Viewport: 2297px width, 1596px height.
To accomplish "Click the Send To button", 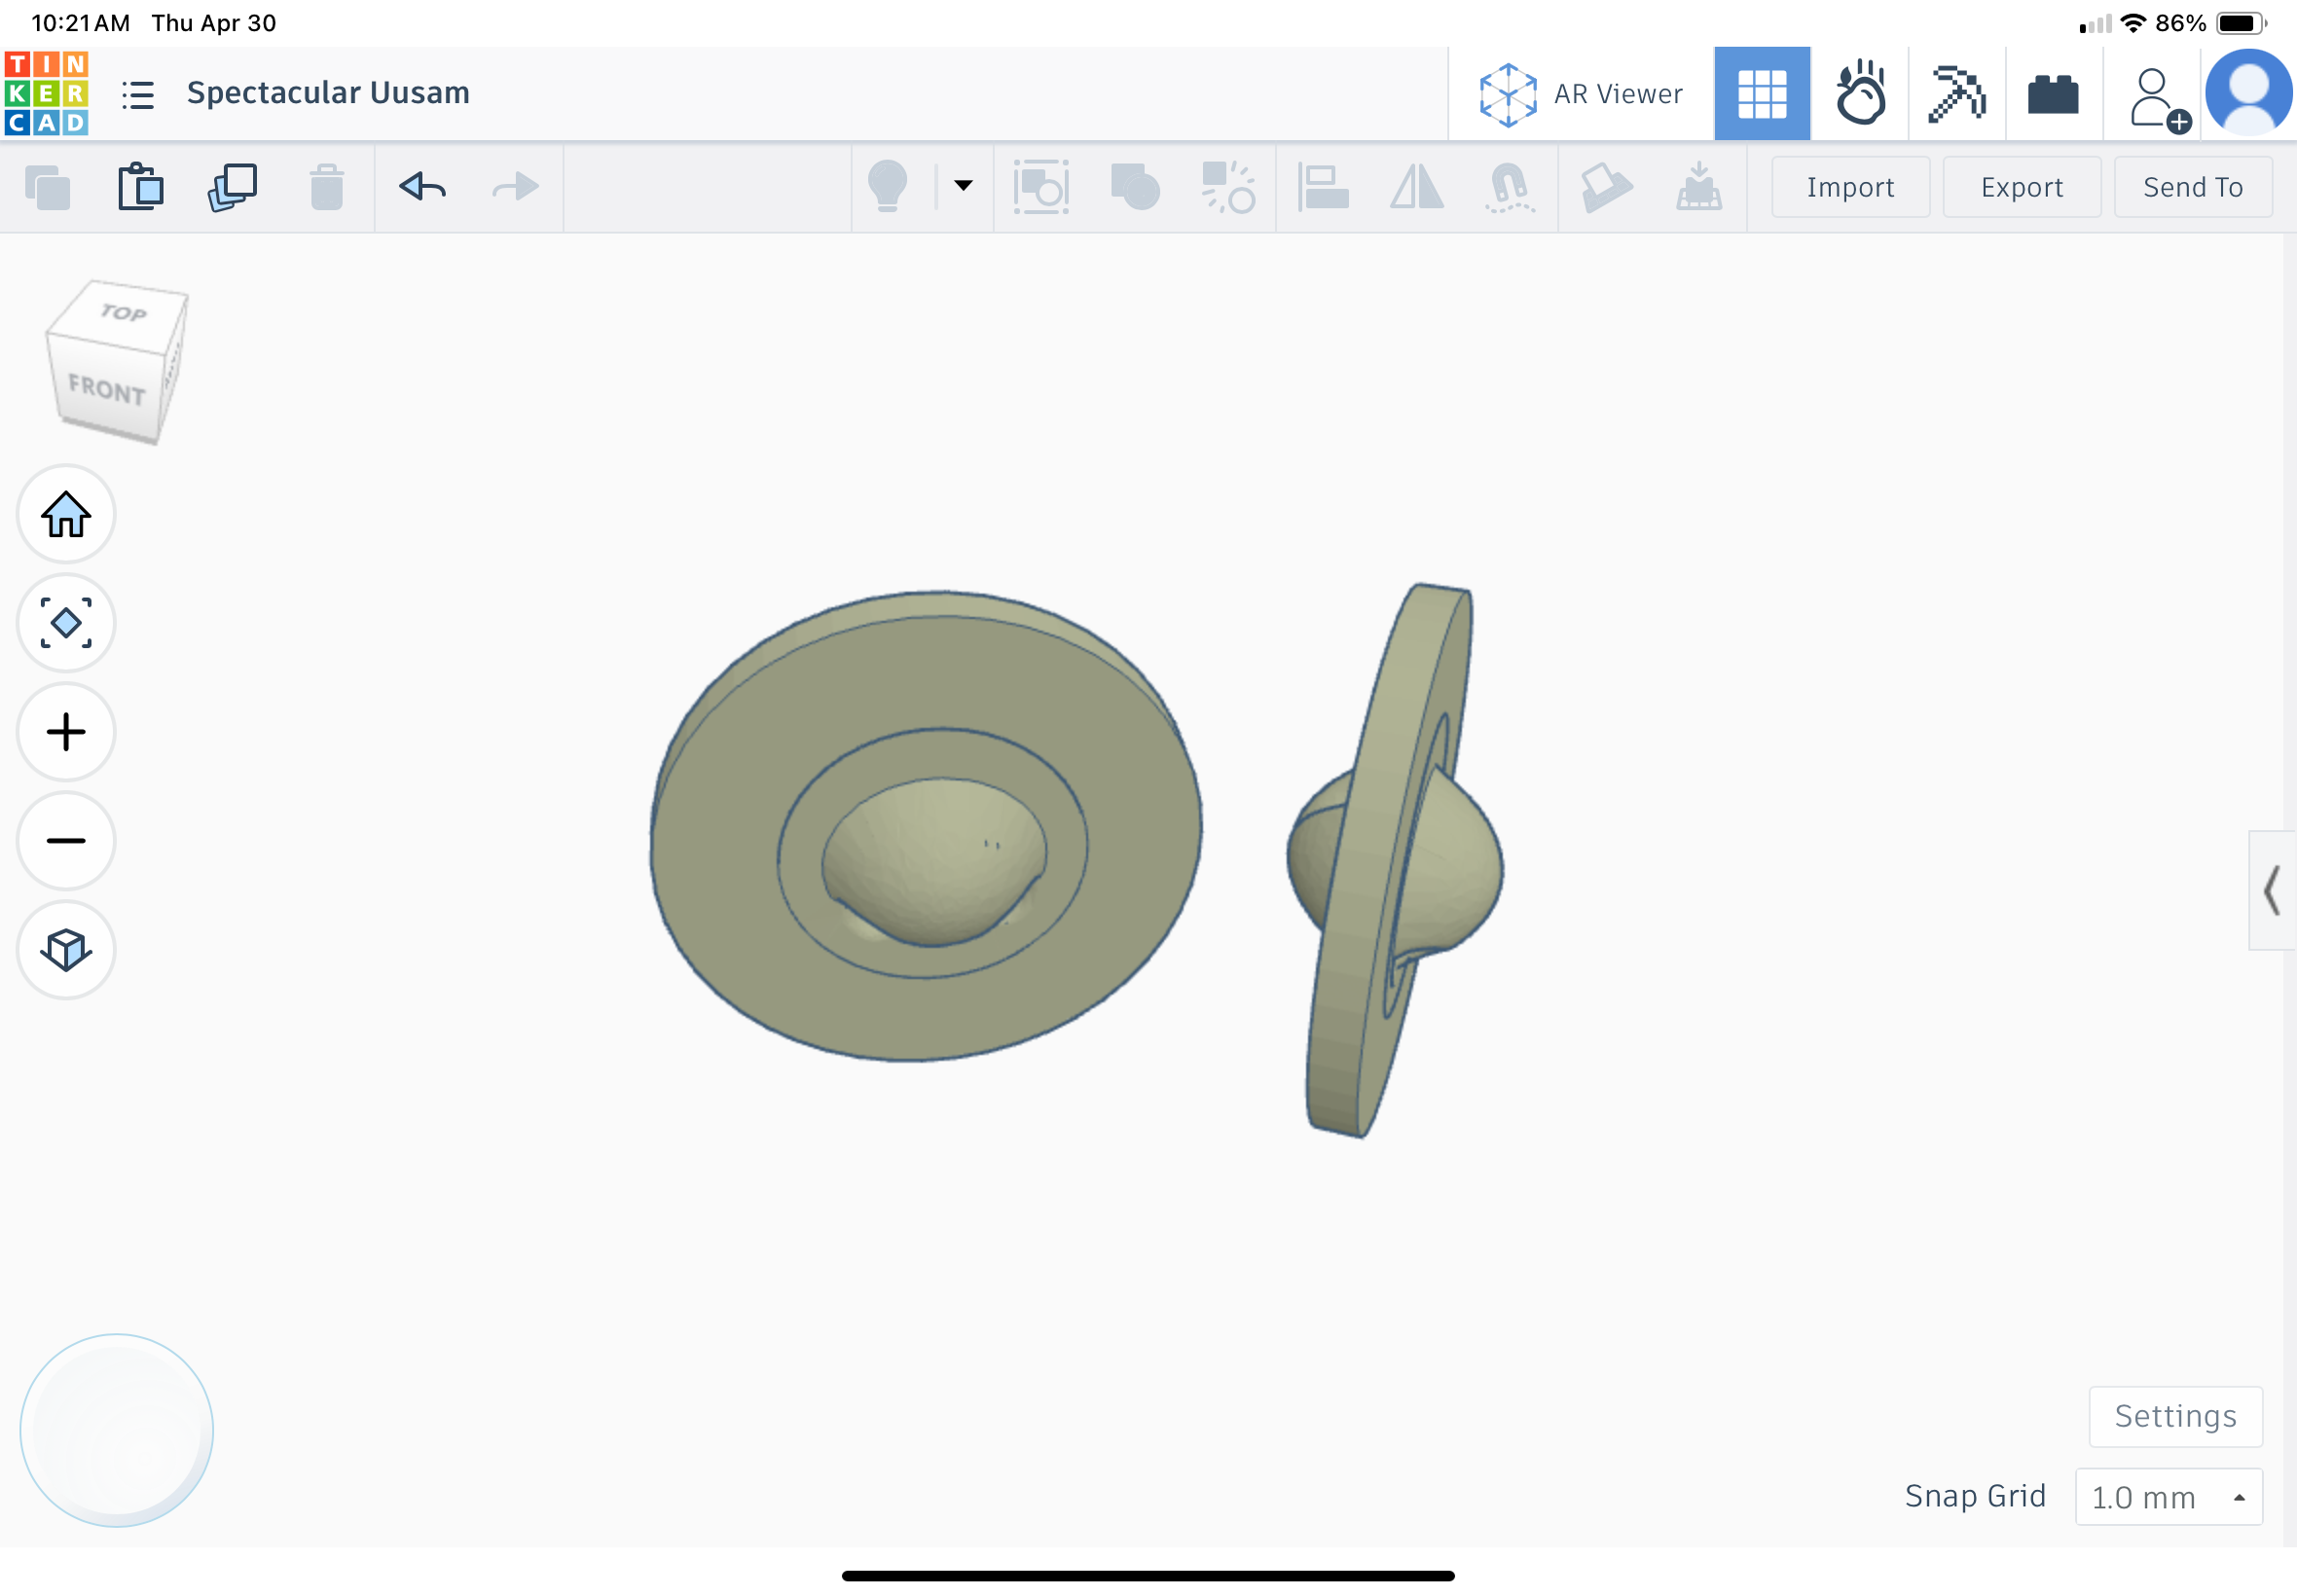I will point(2192,187).
